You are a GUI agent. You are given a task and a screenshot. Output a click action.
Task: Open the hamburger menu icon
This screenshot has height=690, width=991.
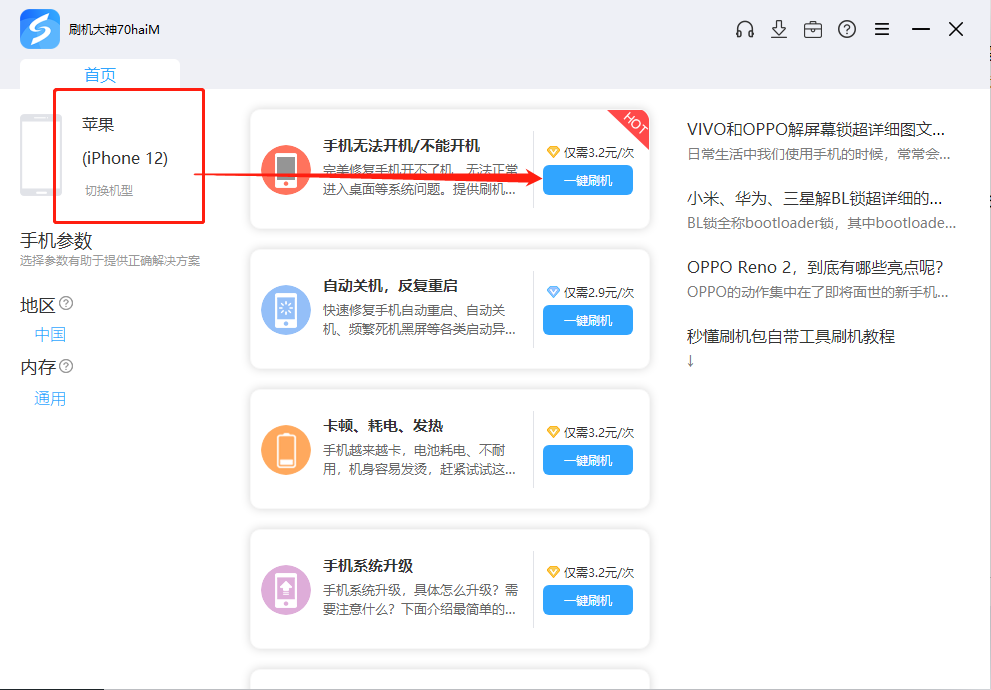pyautogui.click(x=882, y=29)
